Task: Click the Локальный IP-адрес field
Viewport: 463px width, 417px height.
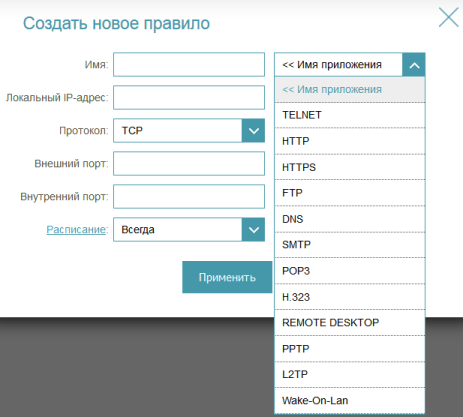Action: (x=189, y=97)
